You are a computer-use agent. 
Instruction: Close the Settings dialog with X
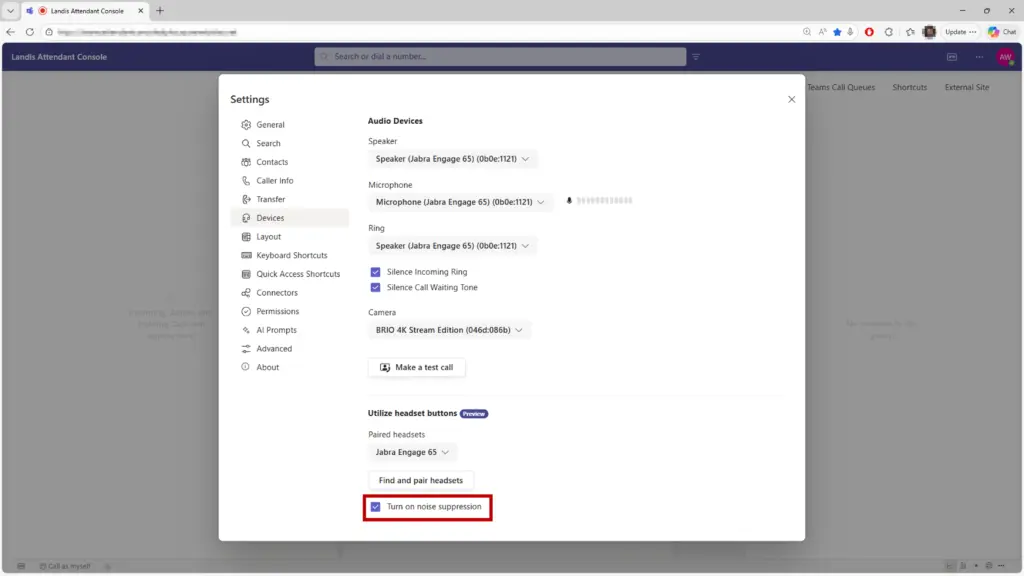point(791,99)
